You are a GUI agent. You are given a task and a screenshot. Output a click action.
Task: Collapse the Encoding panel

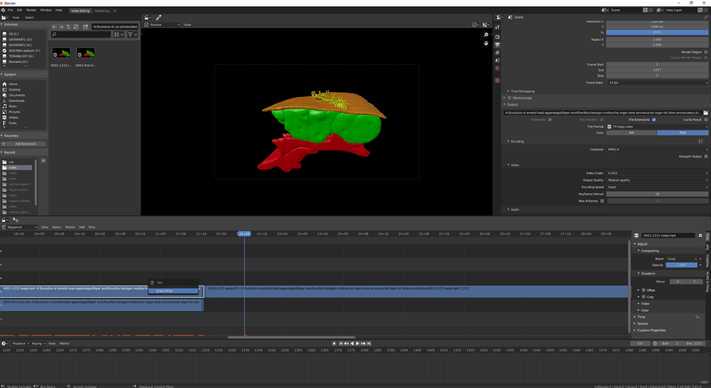click(x=516, y=141)
